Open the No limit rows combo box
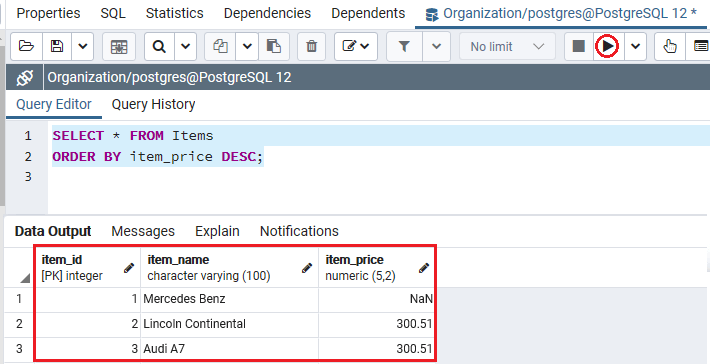Viewport: 710px width, 364px height. [x=507, y=46]
